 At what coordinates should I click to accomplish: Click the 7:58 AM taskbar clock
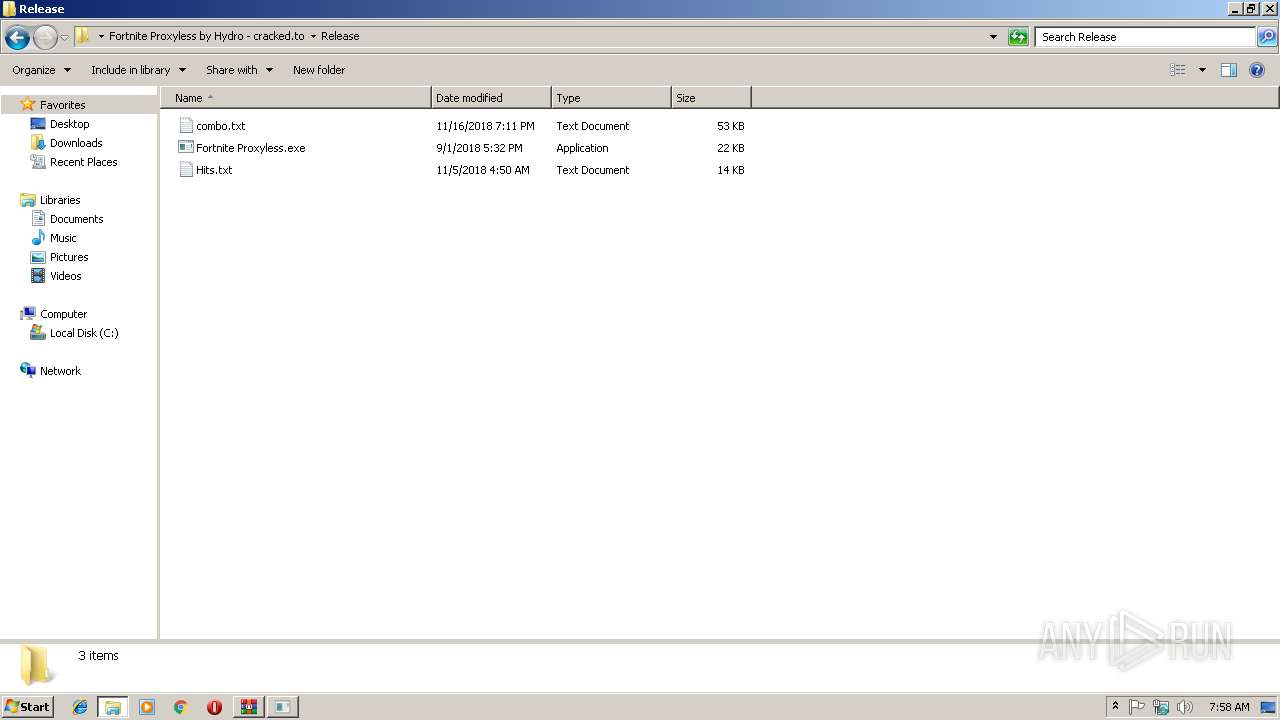pos(1229,707)
